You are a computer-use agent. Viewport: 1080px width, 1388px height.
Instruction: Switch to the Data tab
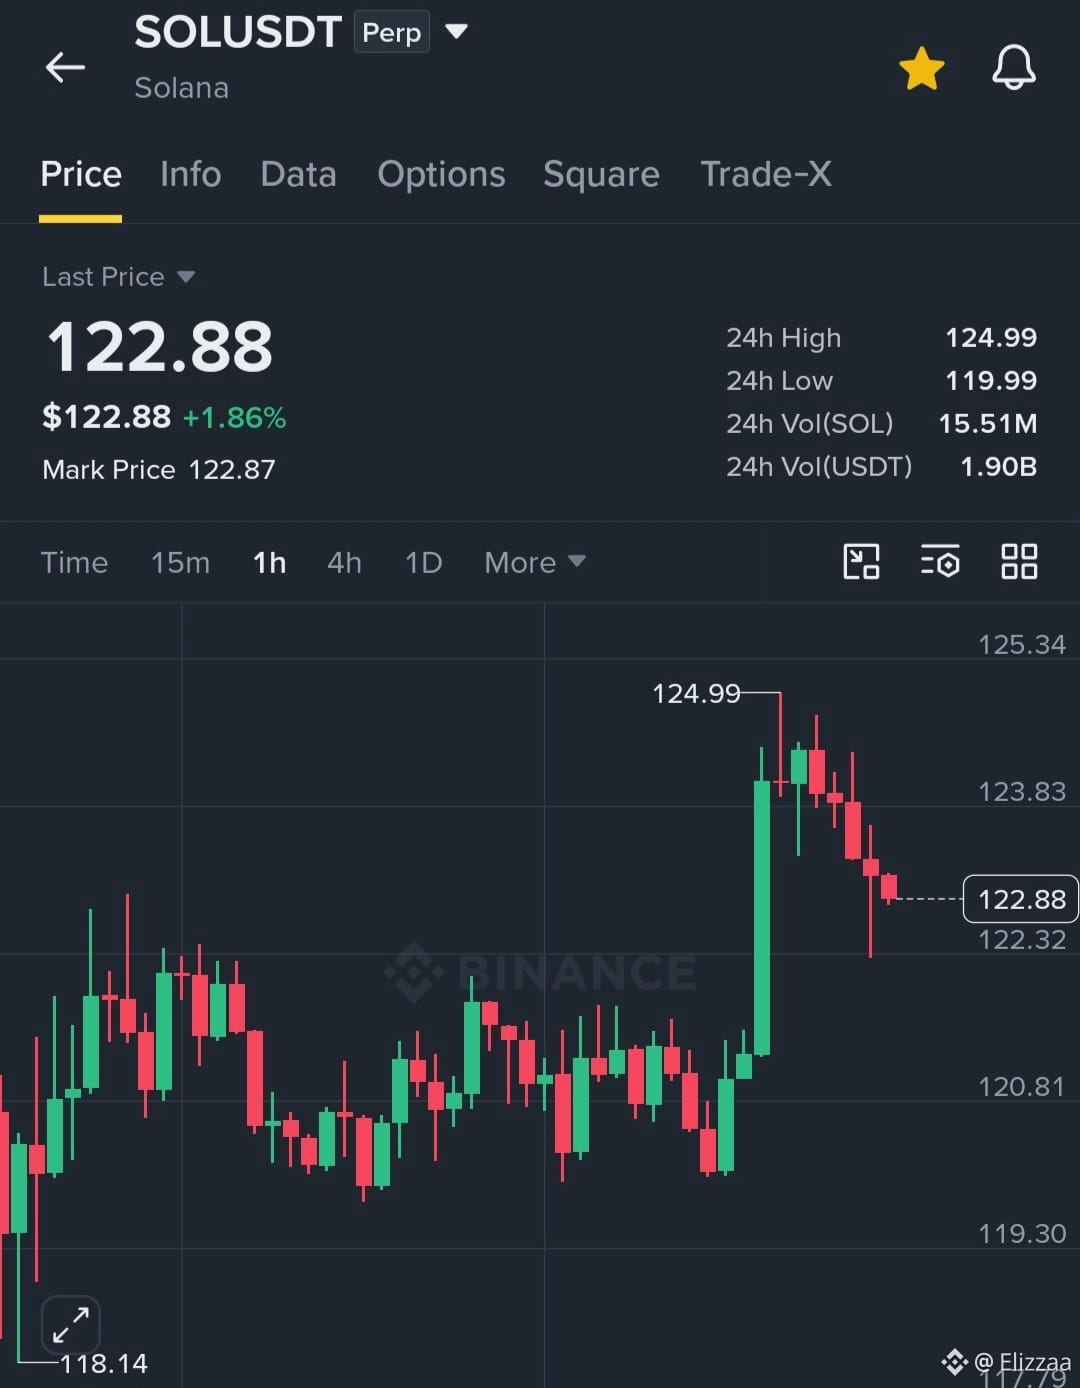pos(298,174)
